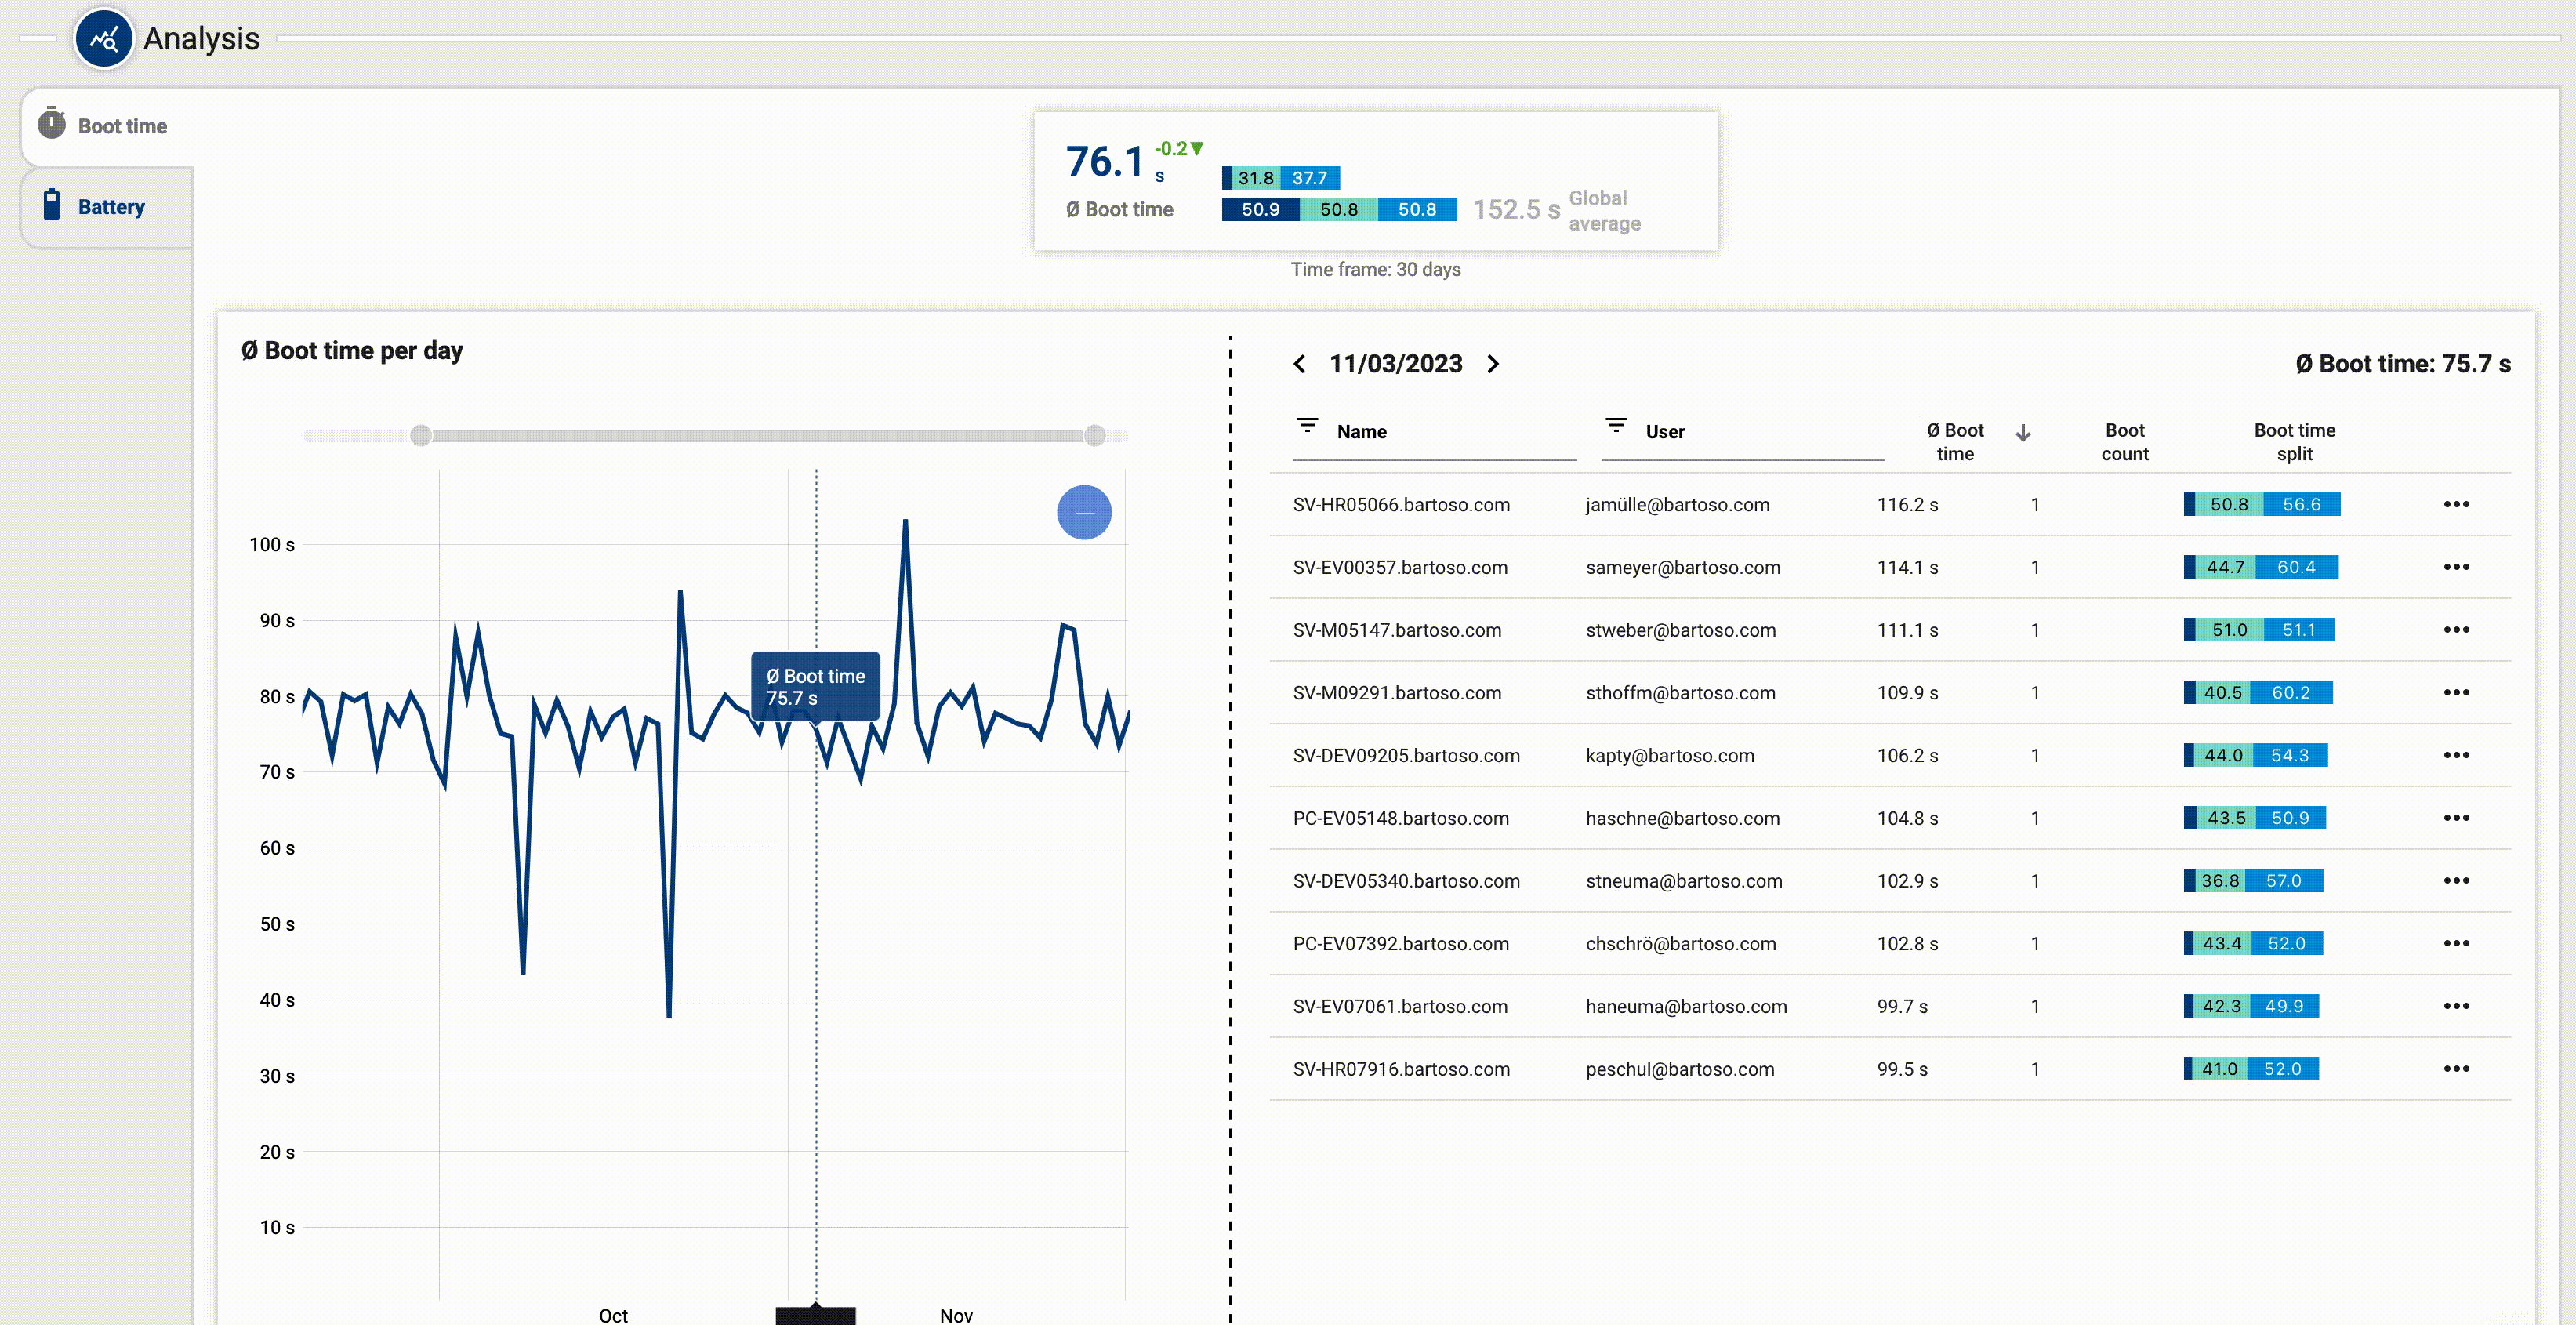Click the Nov axis label
The width and height of the screenshot is (2576, 1325).
click(x=956, y=1316)
